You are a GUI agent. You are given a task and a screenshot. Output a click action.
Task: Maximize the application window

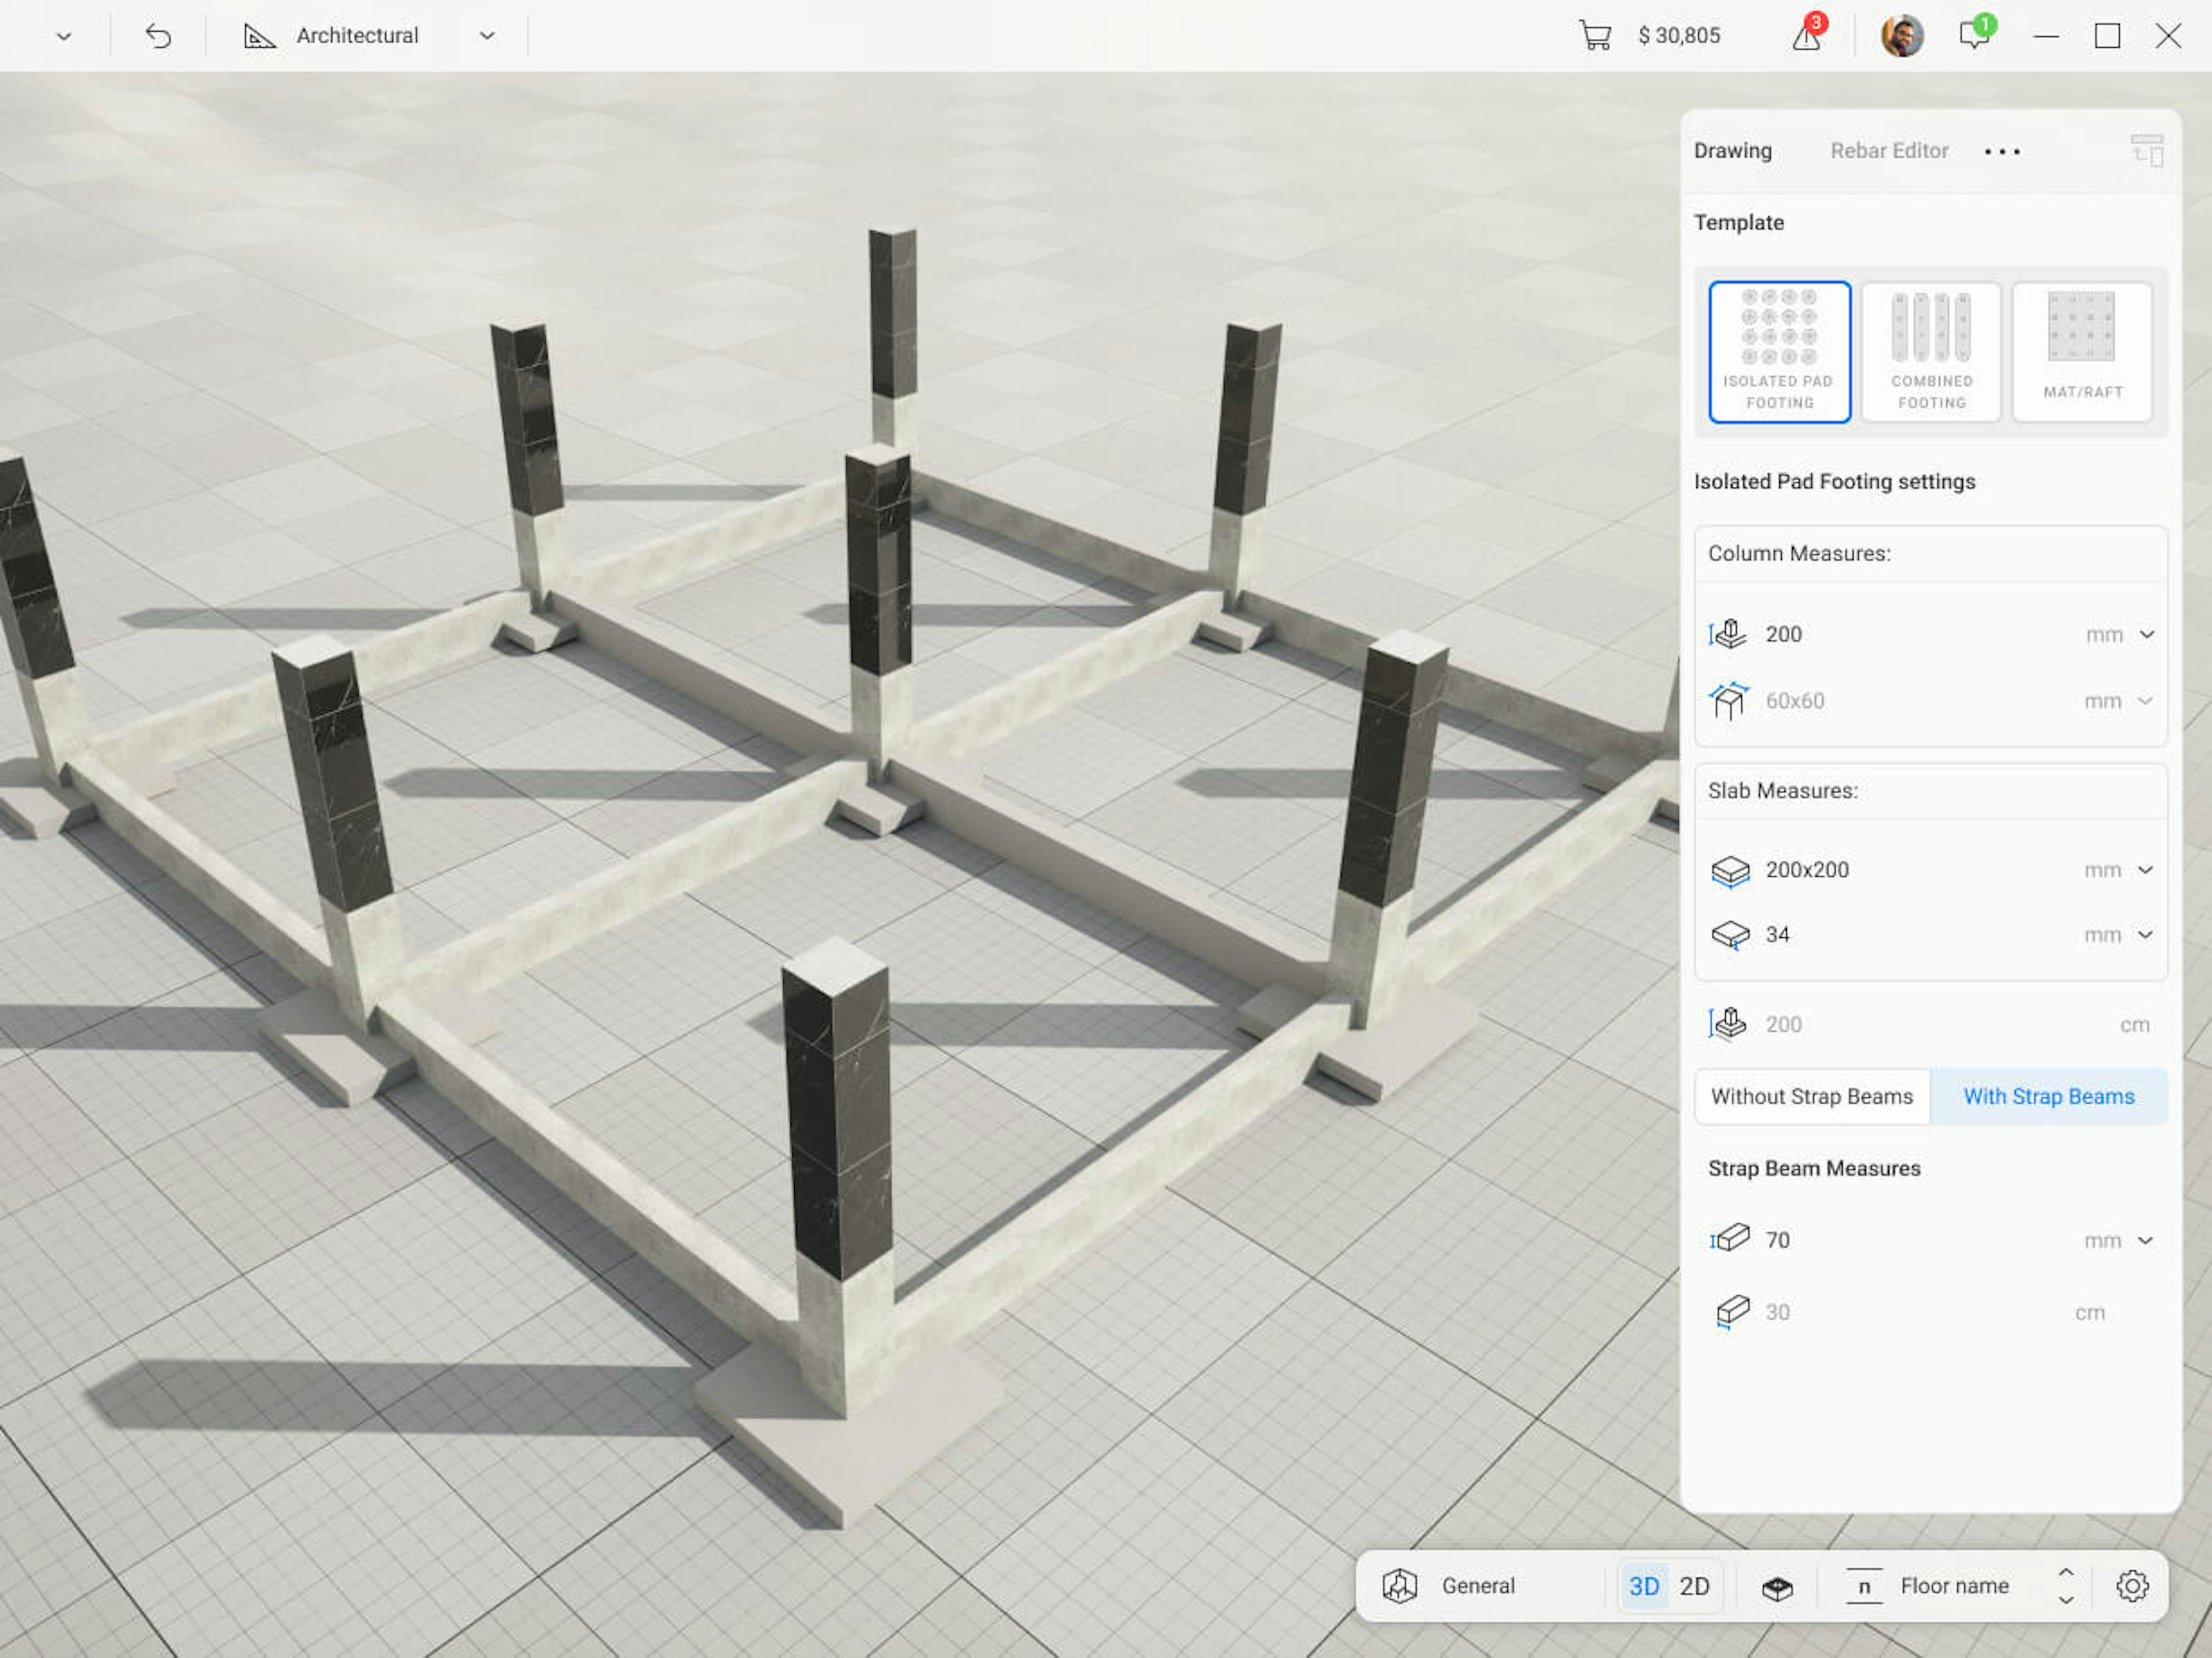pos(2107,36)
